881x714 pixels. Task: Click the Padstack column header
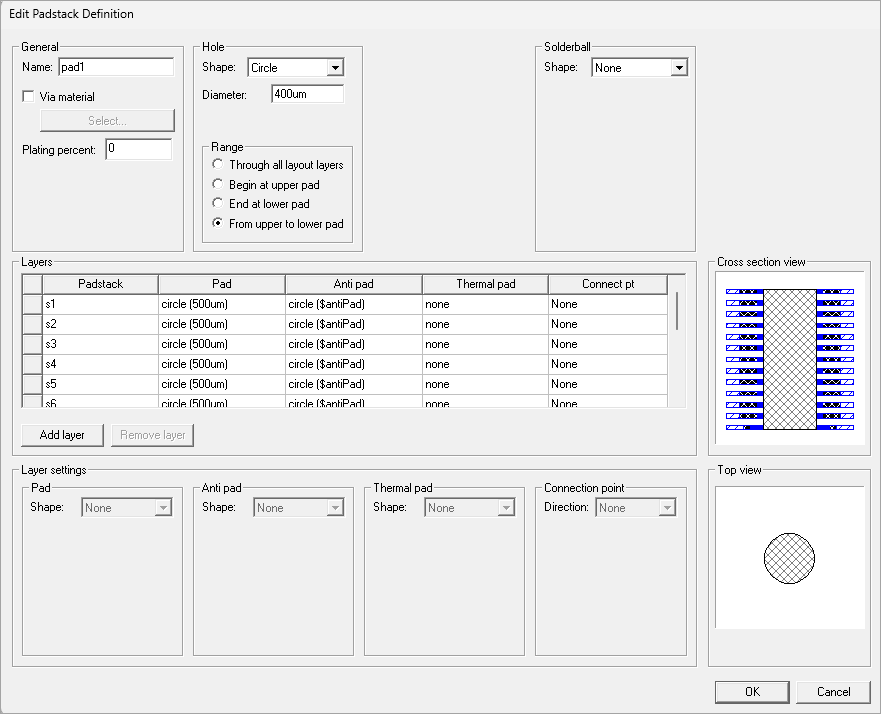[x=101, y=284]
